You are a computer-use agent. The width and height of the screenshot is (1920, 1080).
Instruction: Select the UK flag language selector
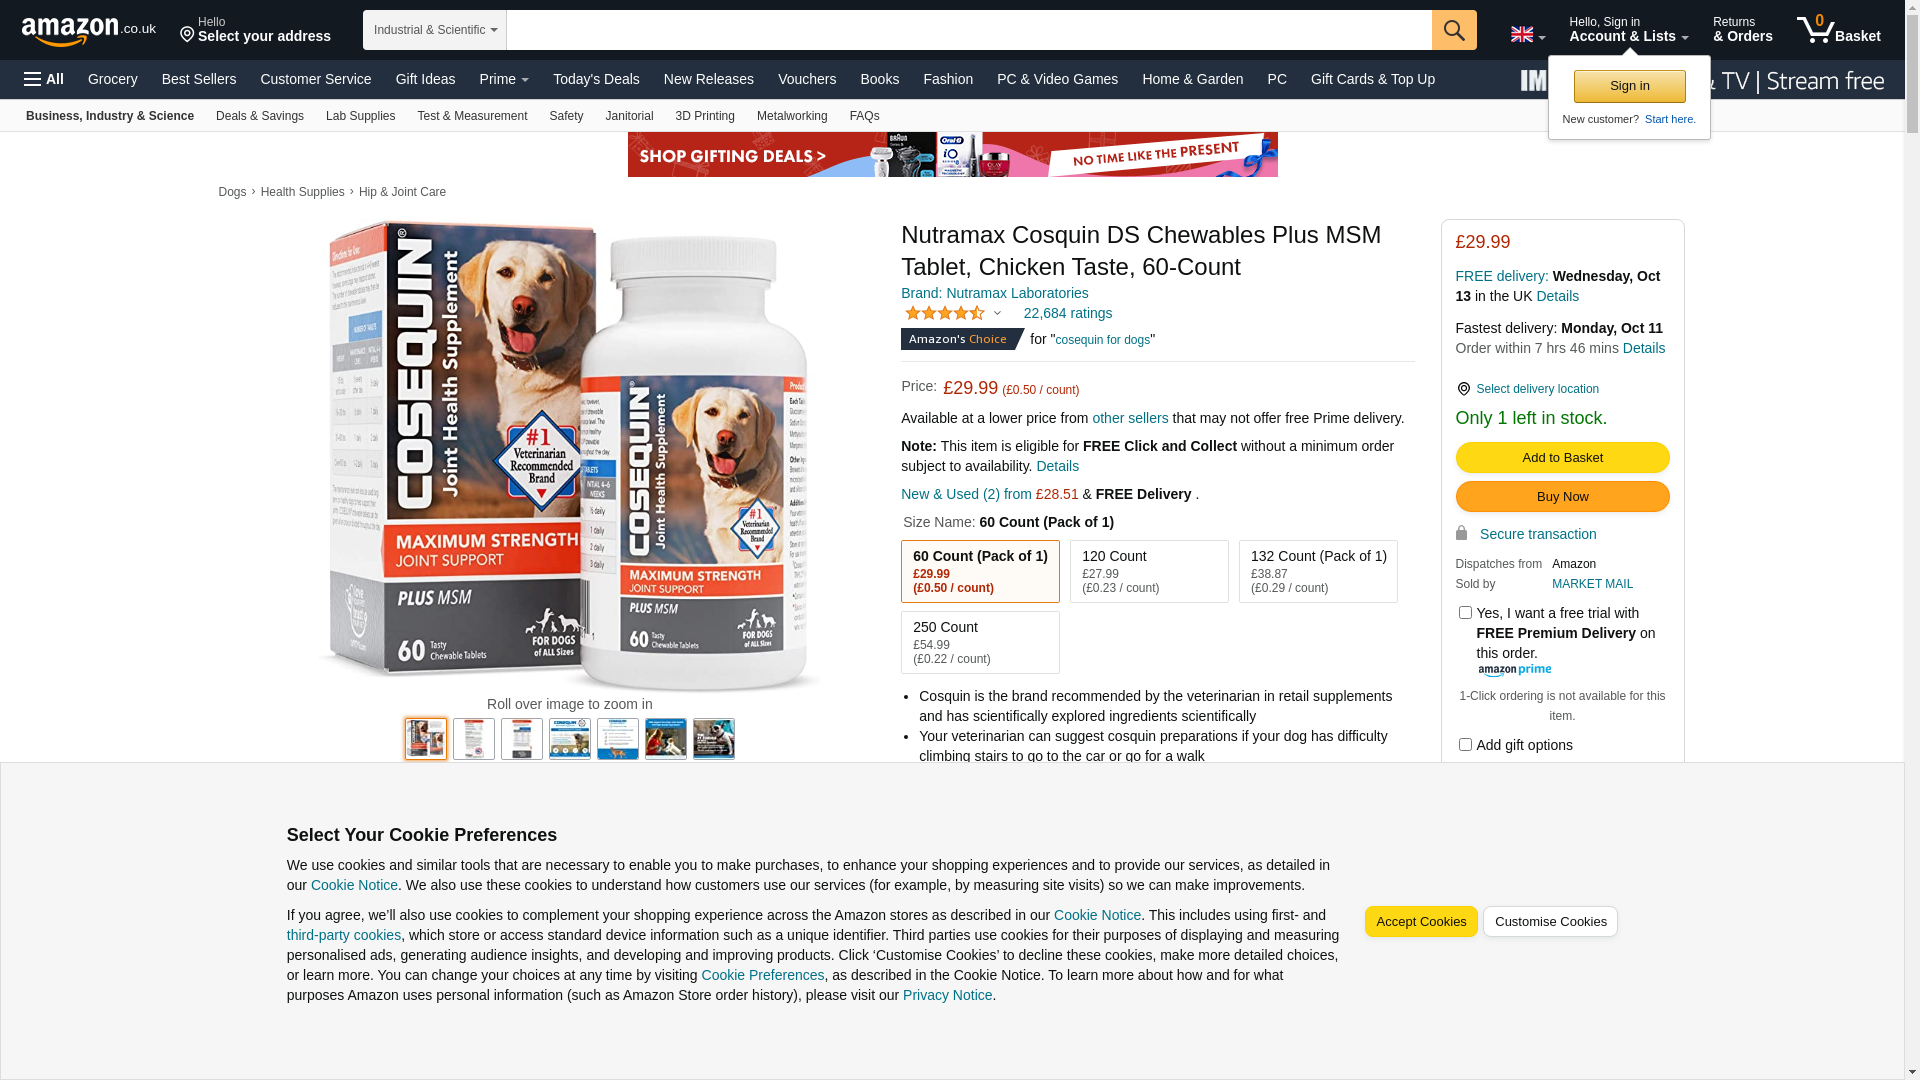tap(1527, 34)
